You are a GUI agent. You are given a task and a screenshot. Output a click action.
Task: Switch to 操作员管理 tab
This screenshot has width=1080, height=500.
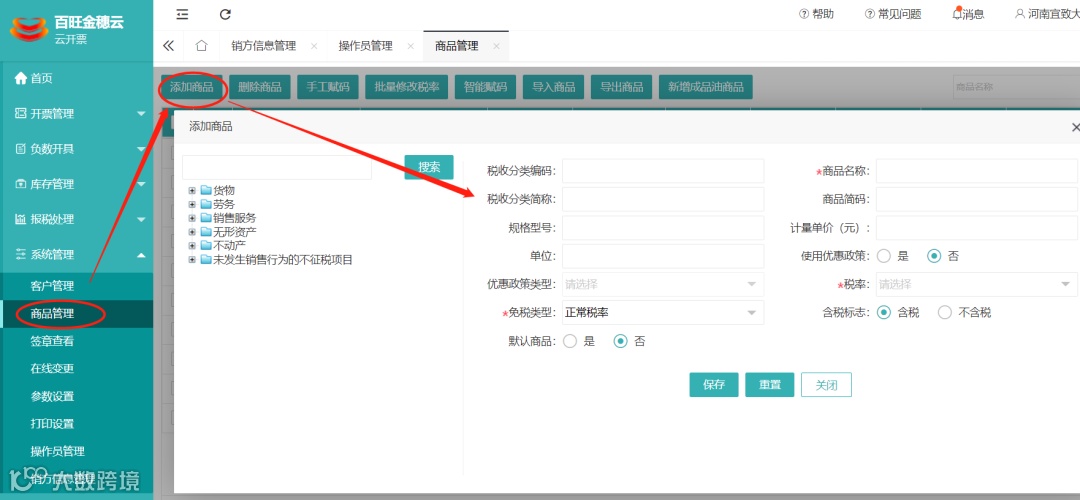coord(366,46)
